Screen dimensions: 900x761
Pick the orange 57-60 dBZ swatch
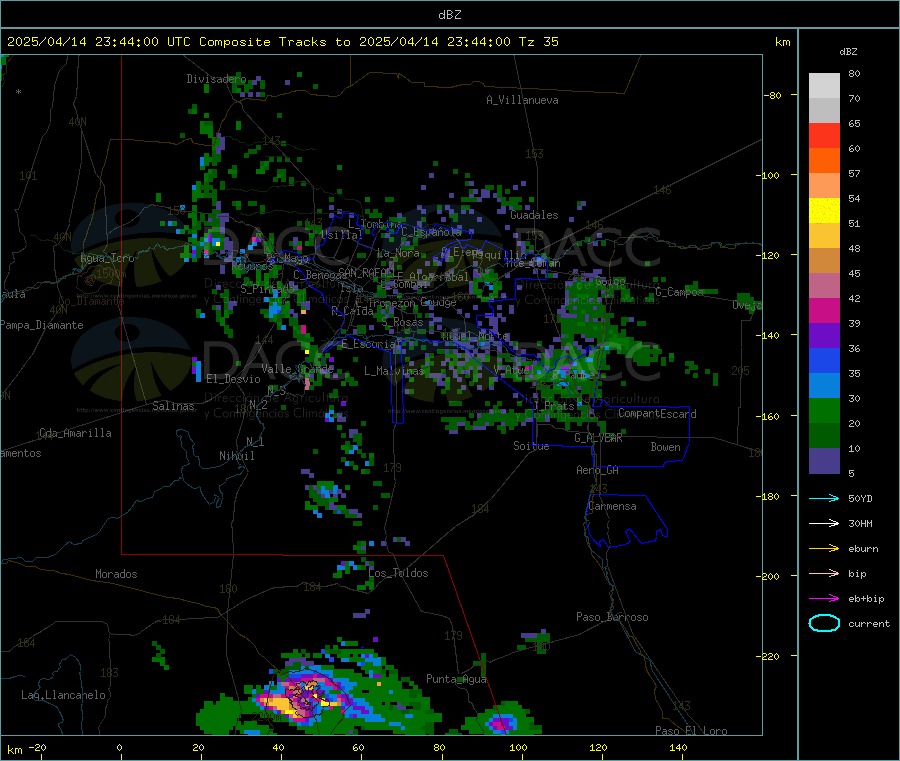(x=824, y=161)
